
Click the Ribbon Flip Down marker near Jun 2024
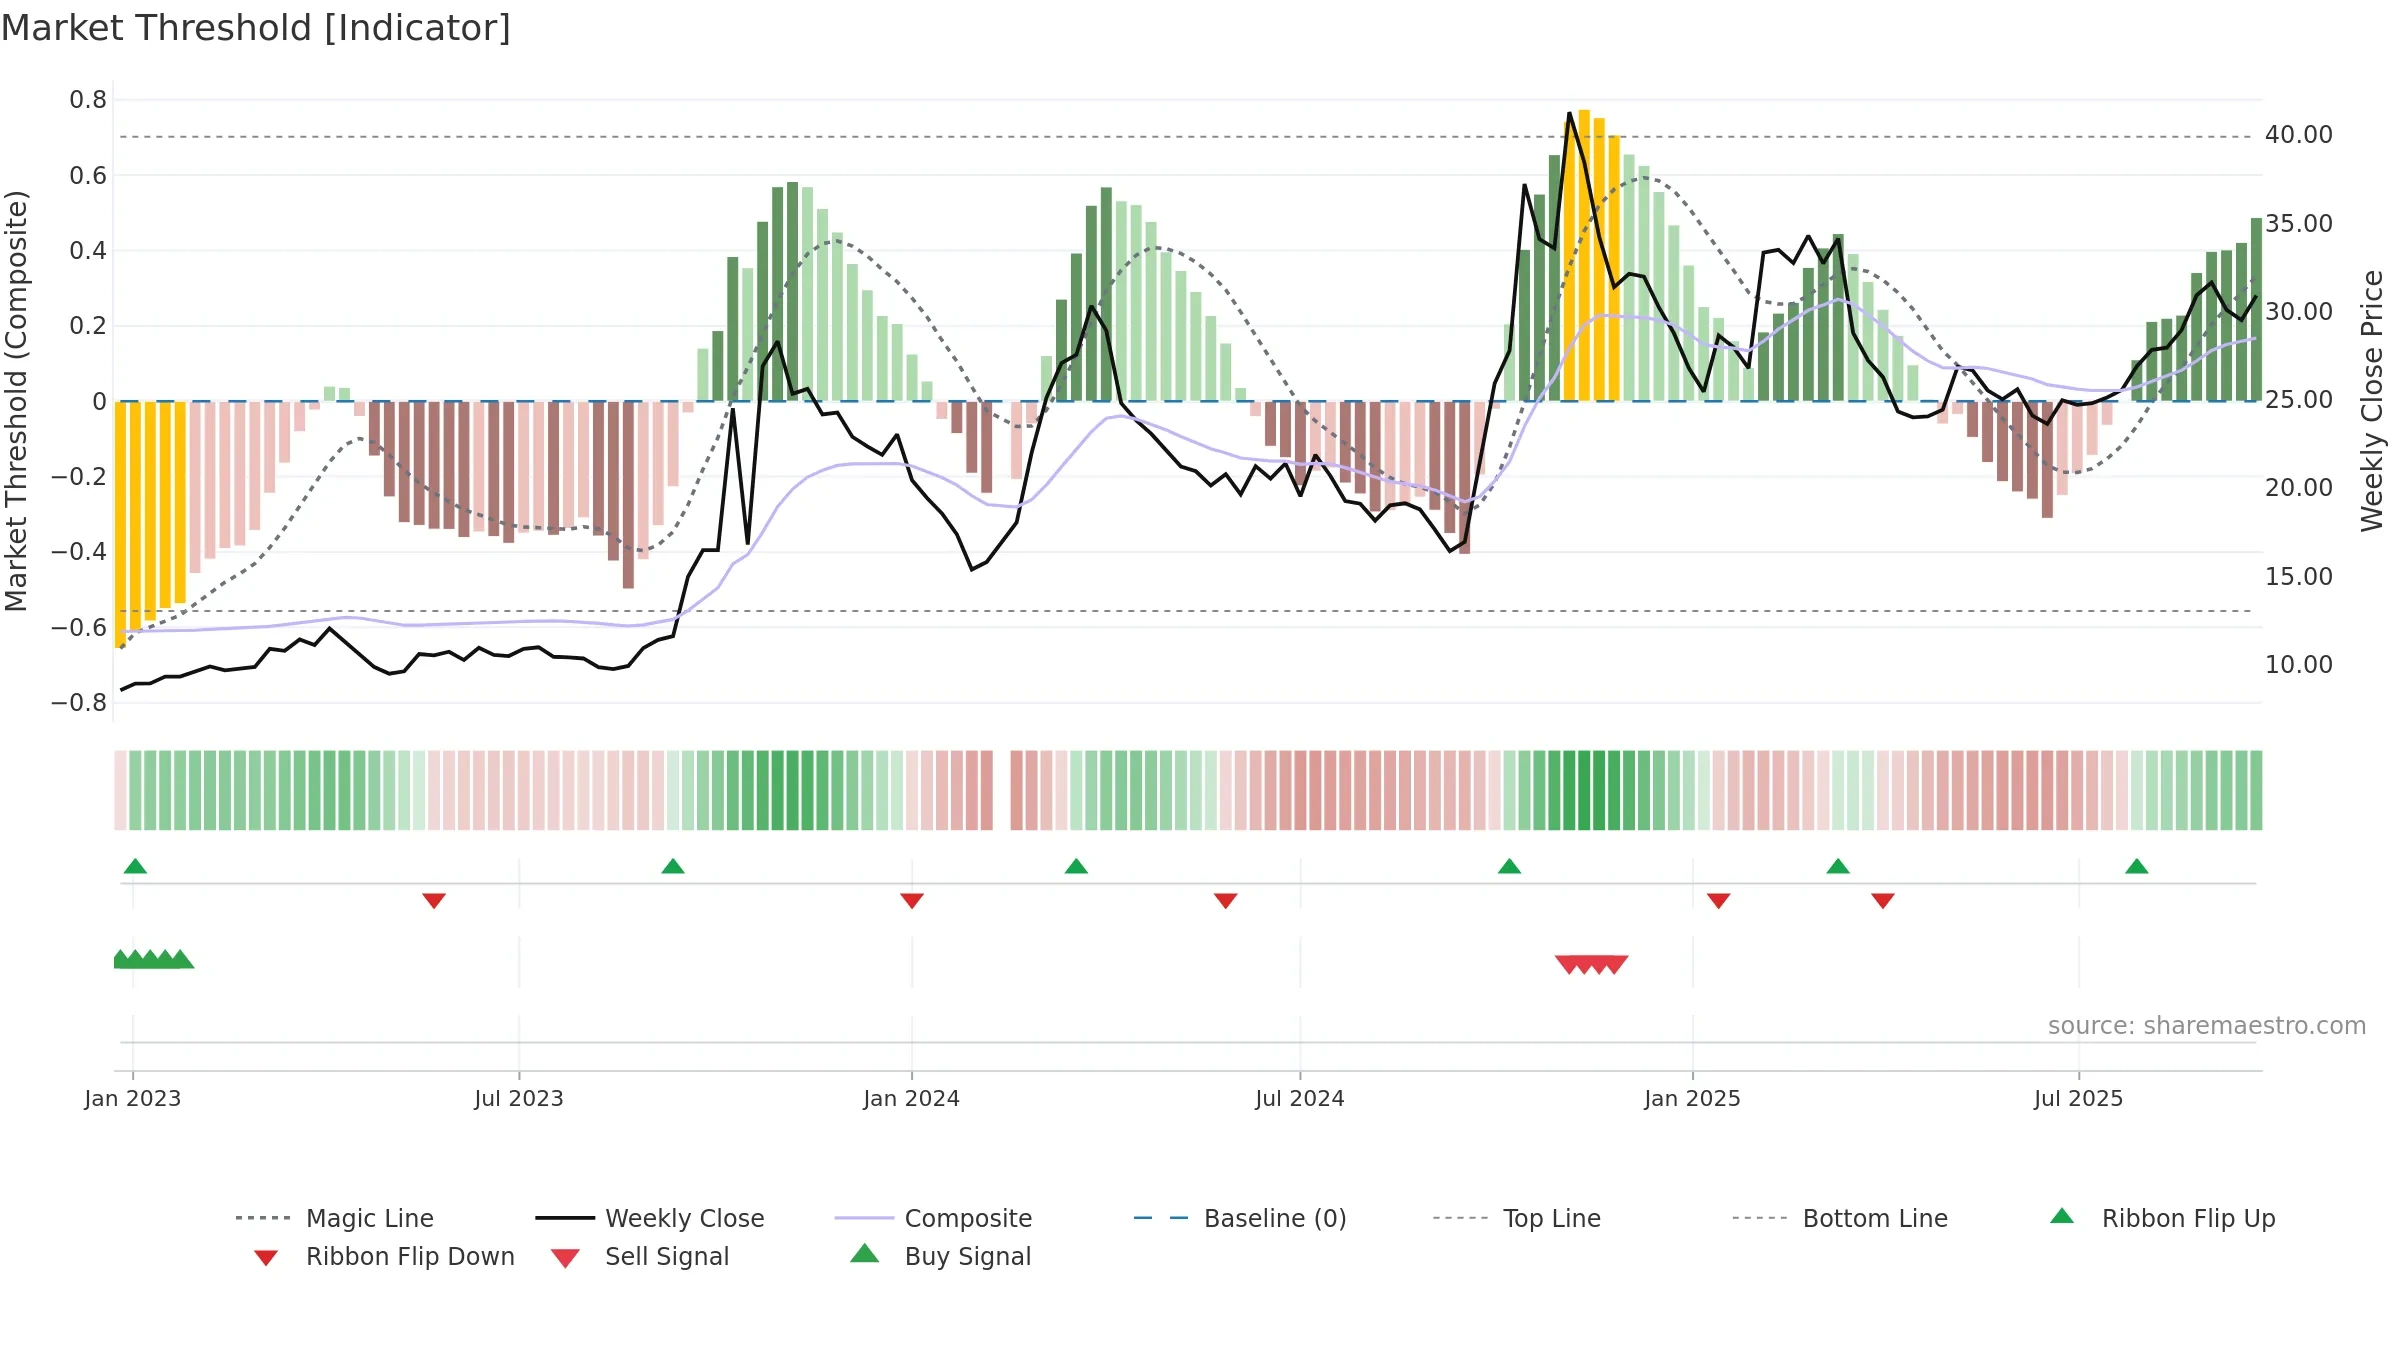click(1226, 901)
